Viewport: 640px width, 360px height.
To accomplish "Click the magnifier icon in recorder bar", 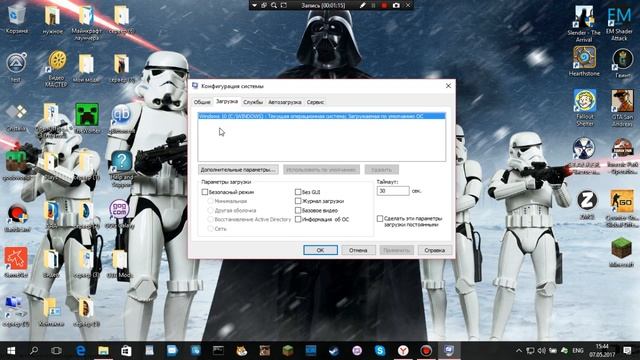I will coord(274,5).
